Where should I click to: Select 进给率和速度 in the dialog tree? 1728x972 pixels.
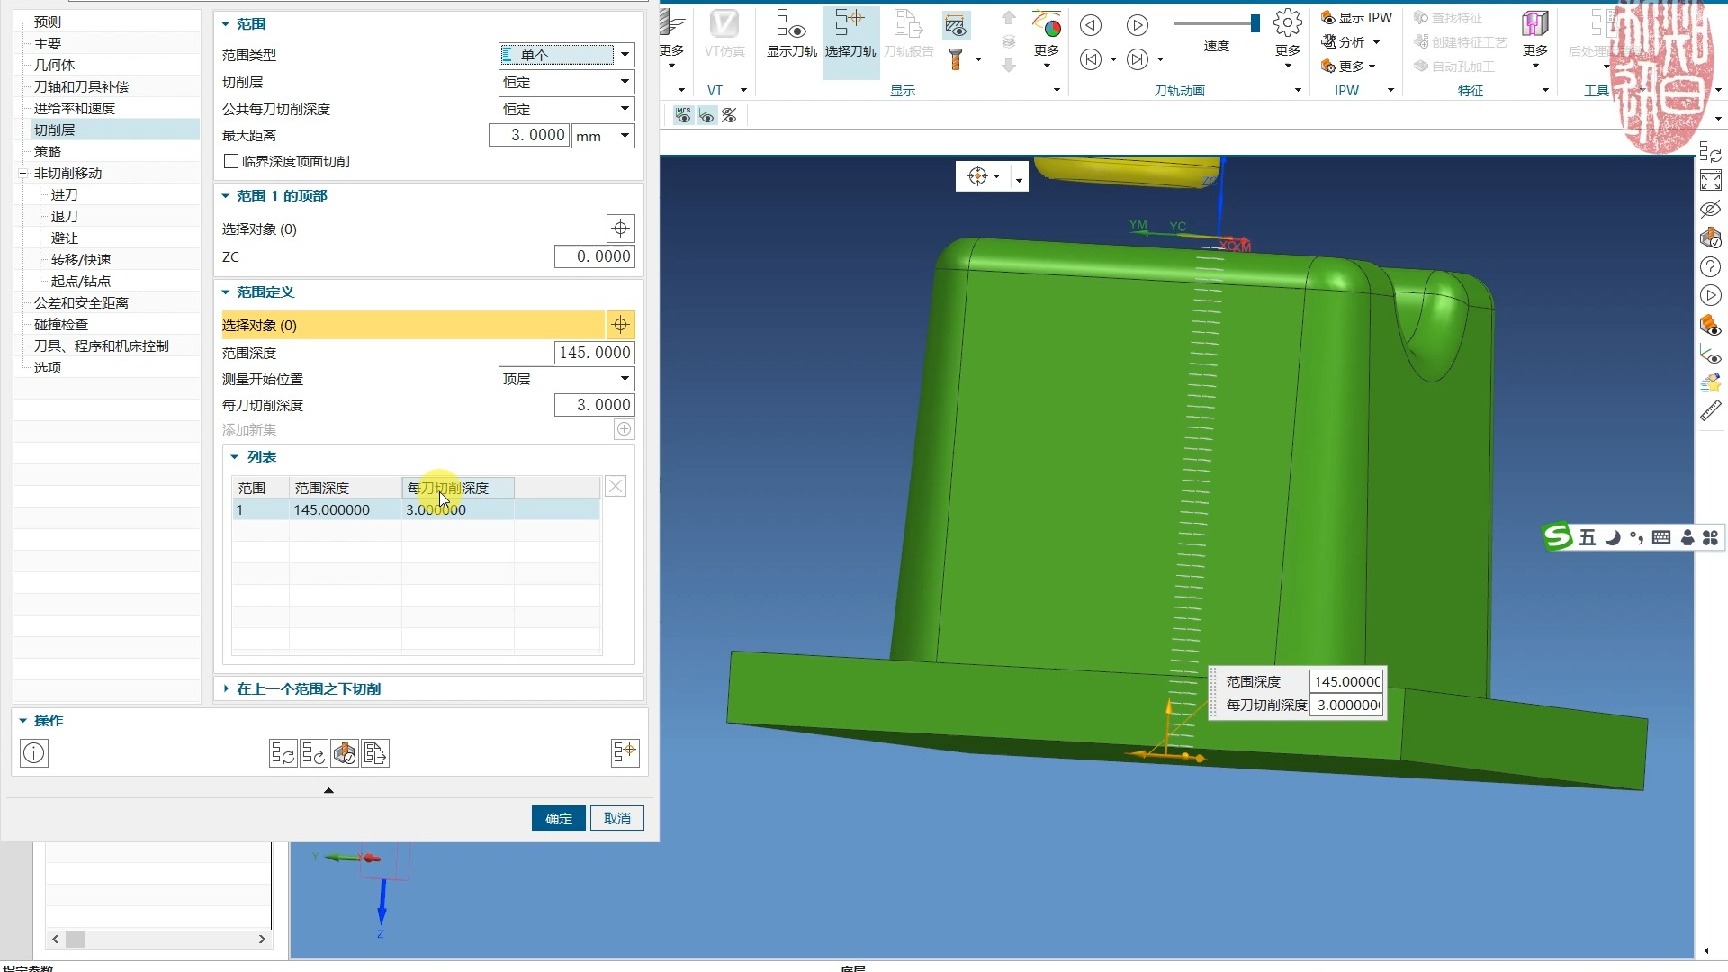[75, 108]
